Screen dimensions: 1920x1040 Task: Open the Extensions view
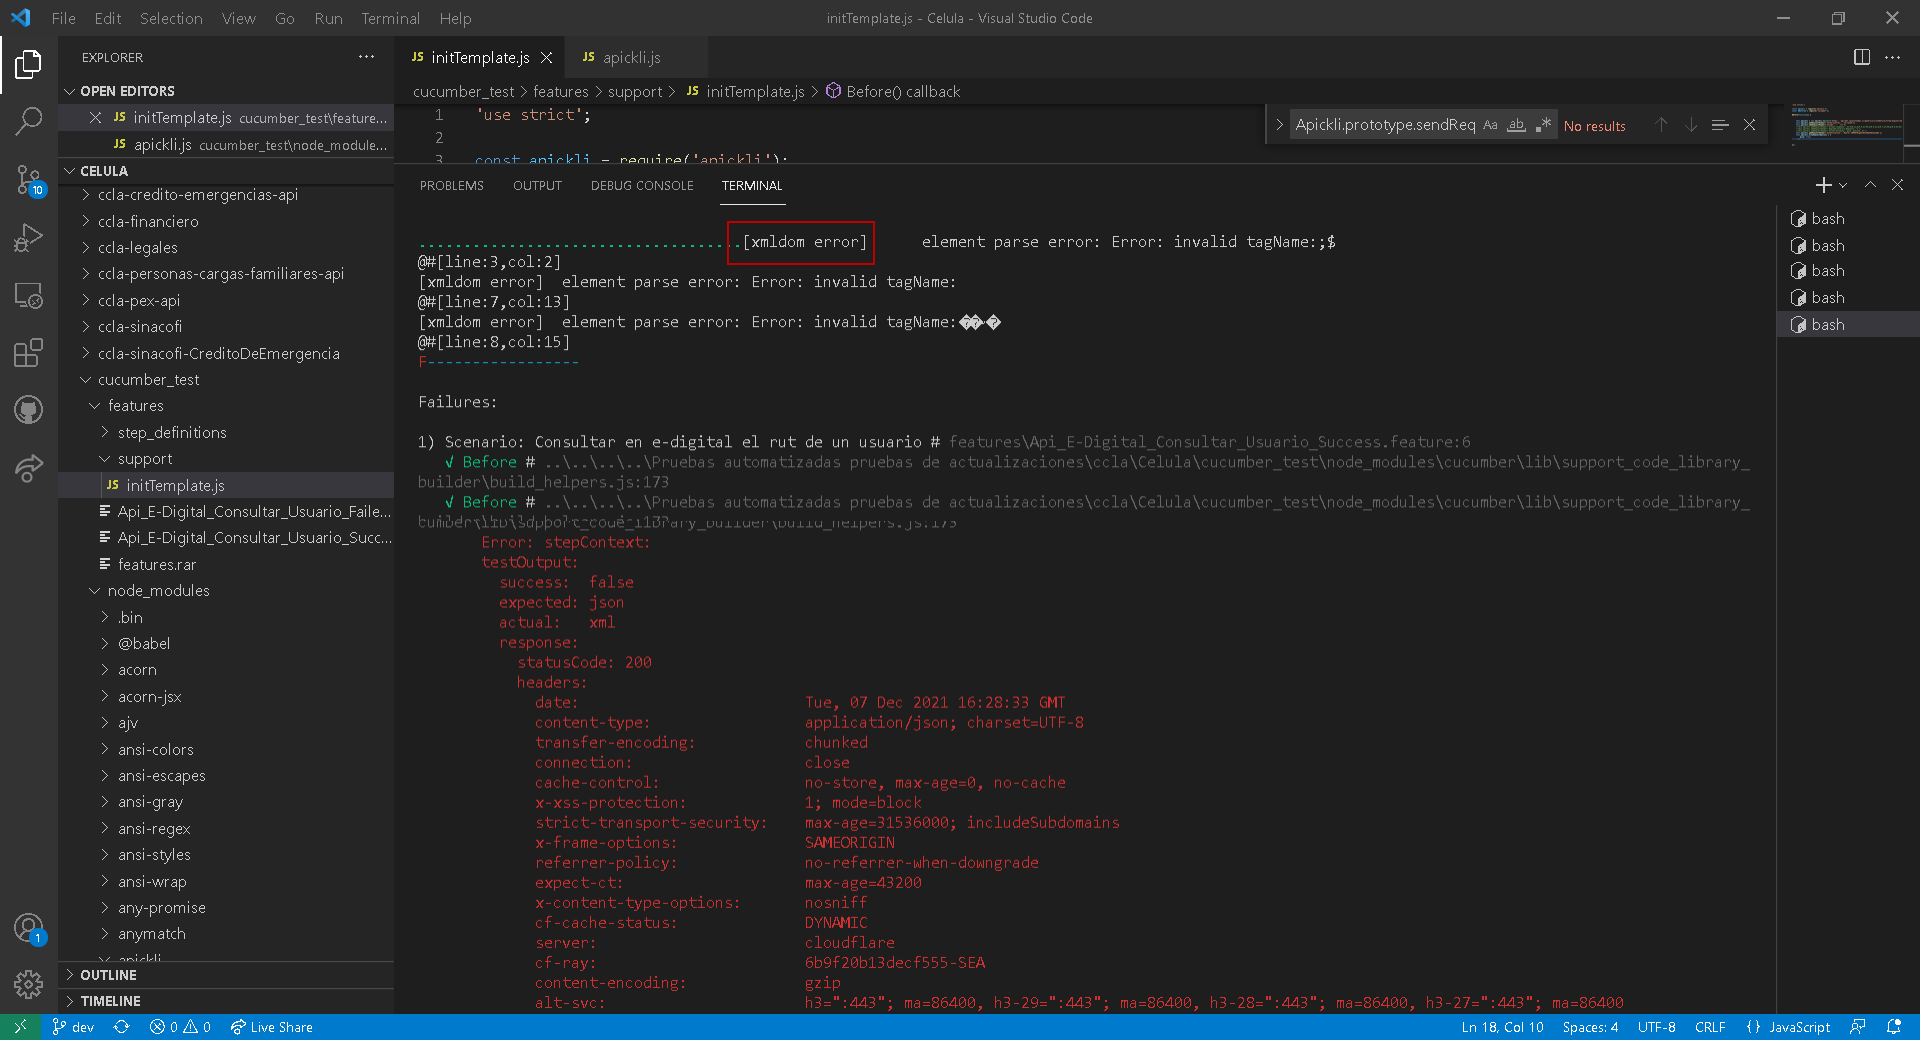pos(28,353)
